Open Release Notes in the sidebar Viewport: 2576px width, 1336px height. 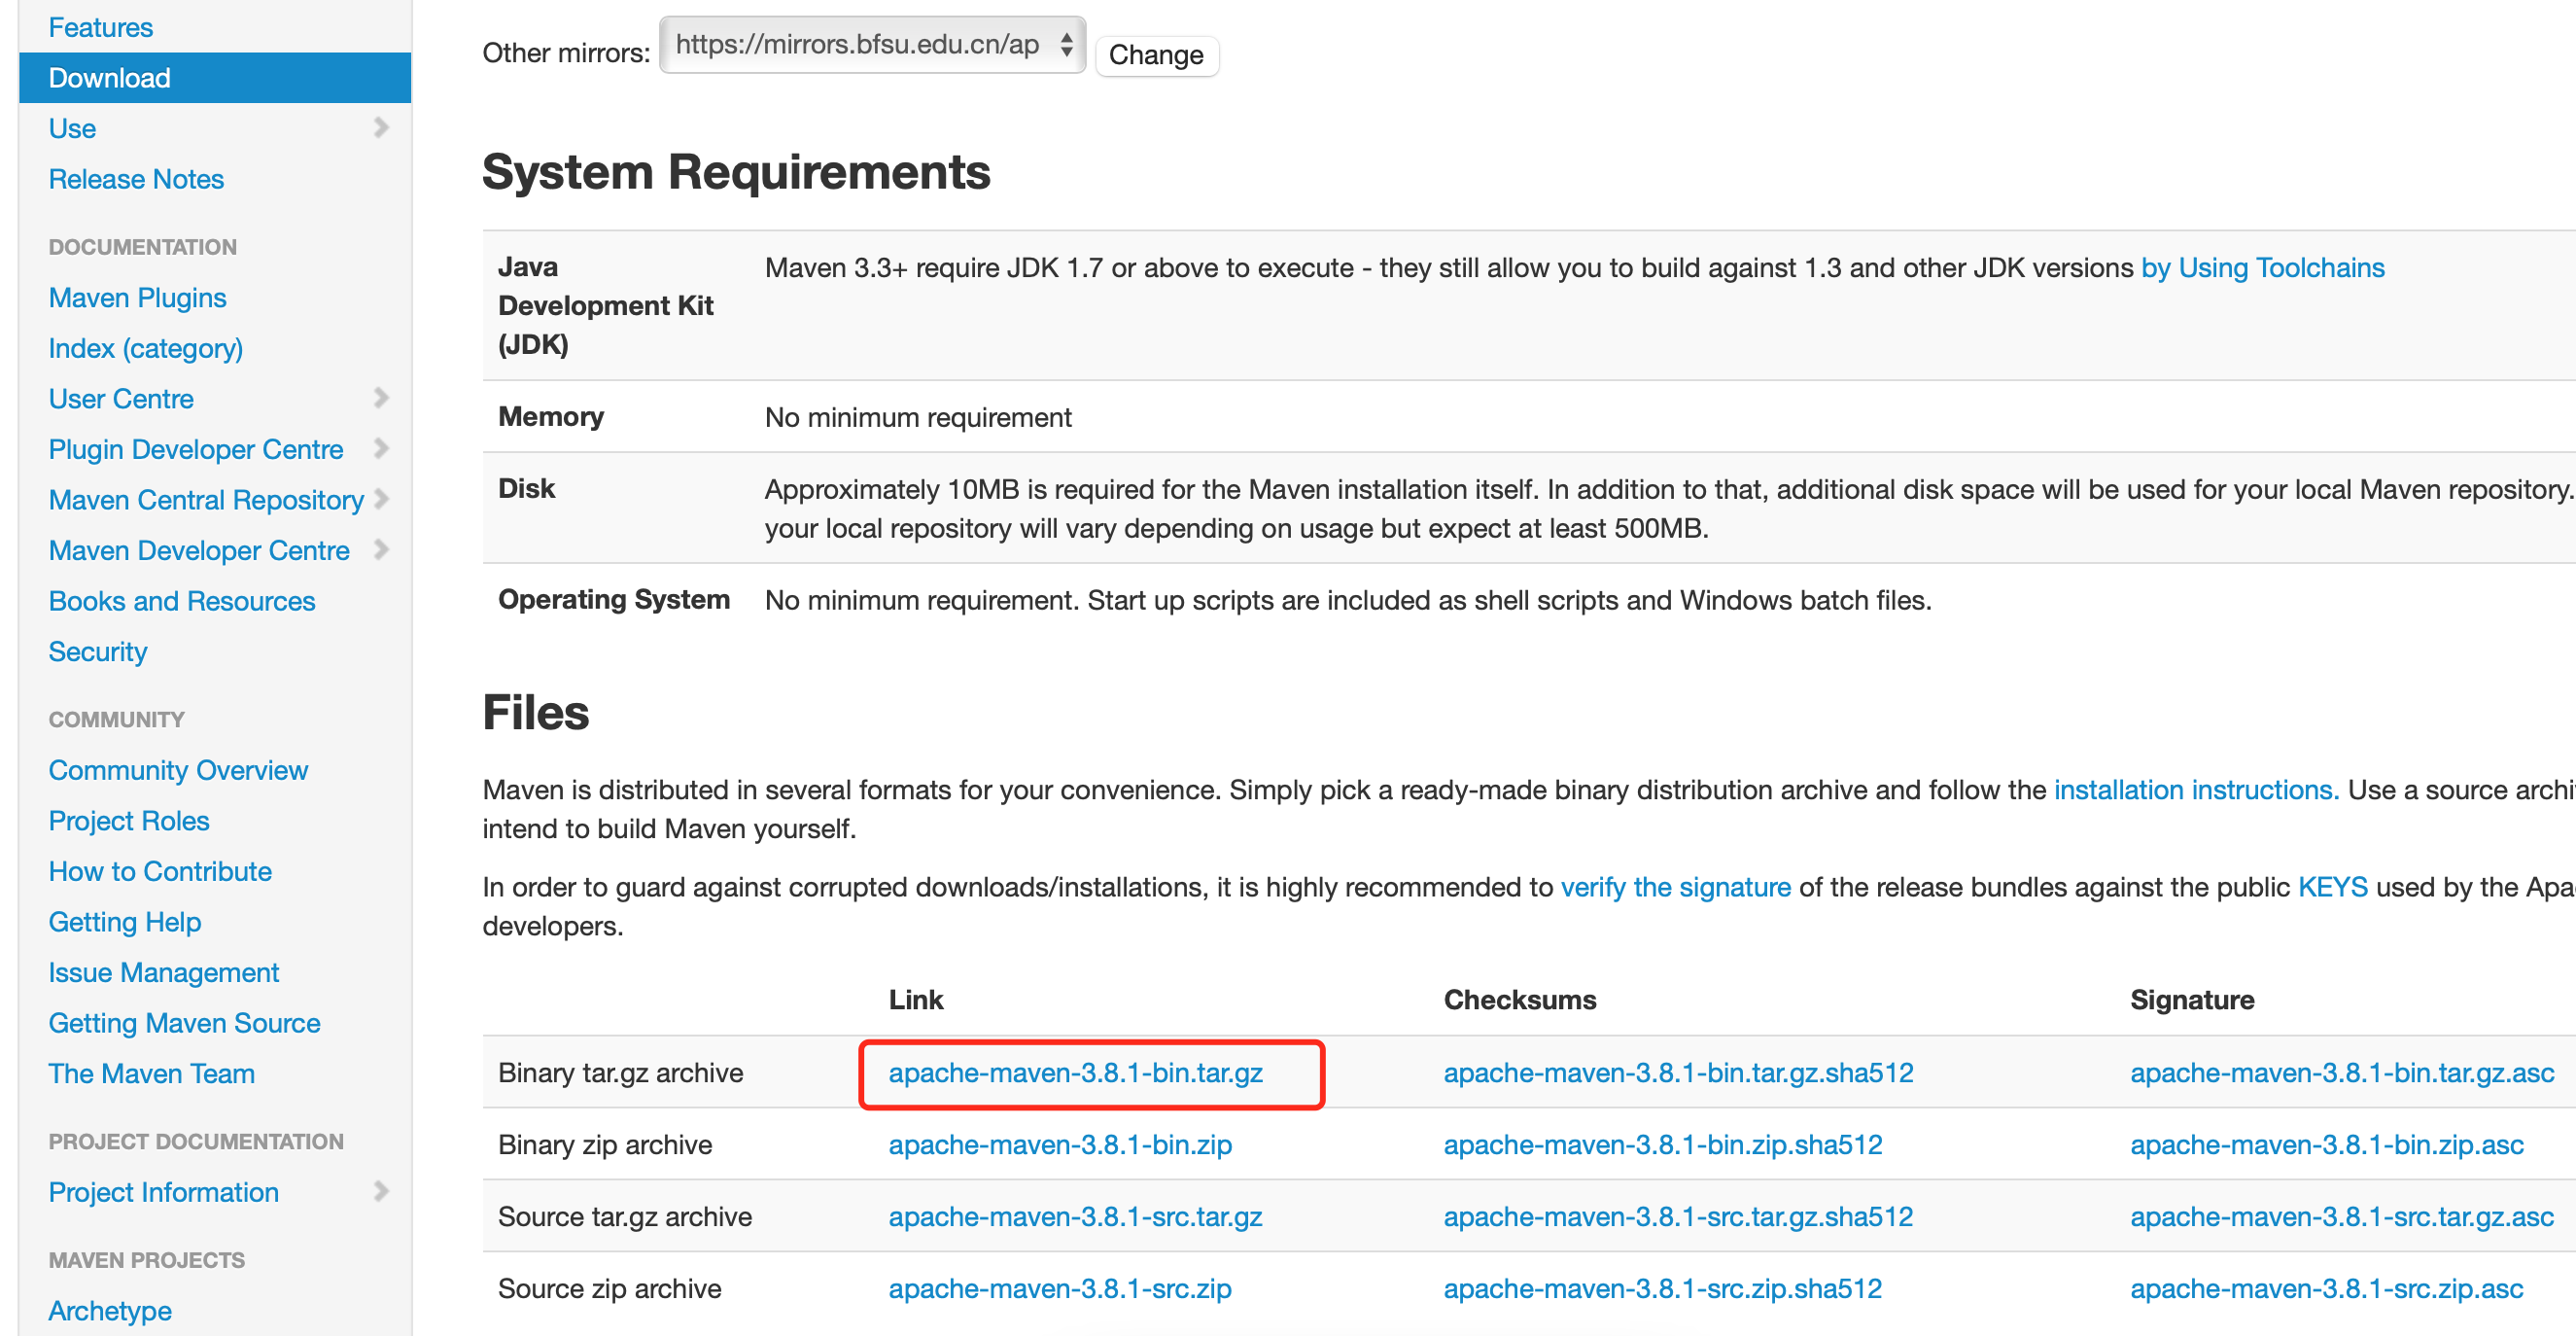click(x=136, y=179)
